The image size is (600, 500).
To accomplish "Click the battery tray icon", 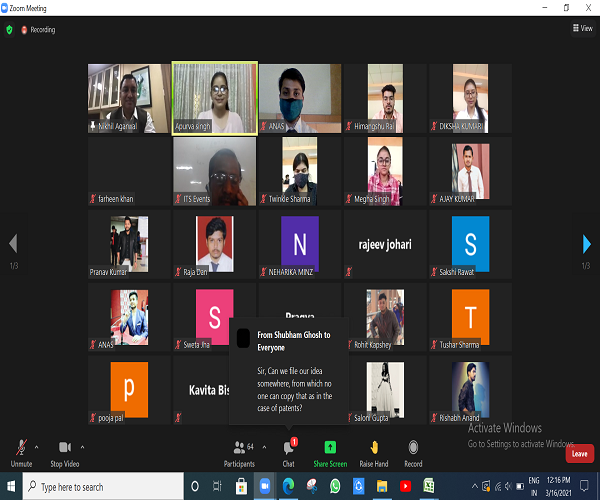I will coord(520,486).
